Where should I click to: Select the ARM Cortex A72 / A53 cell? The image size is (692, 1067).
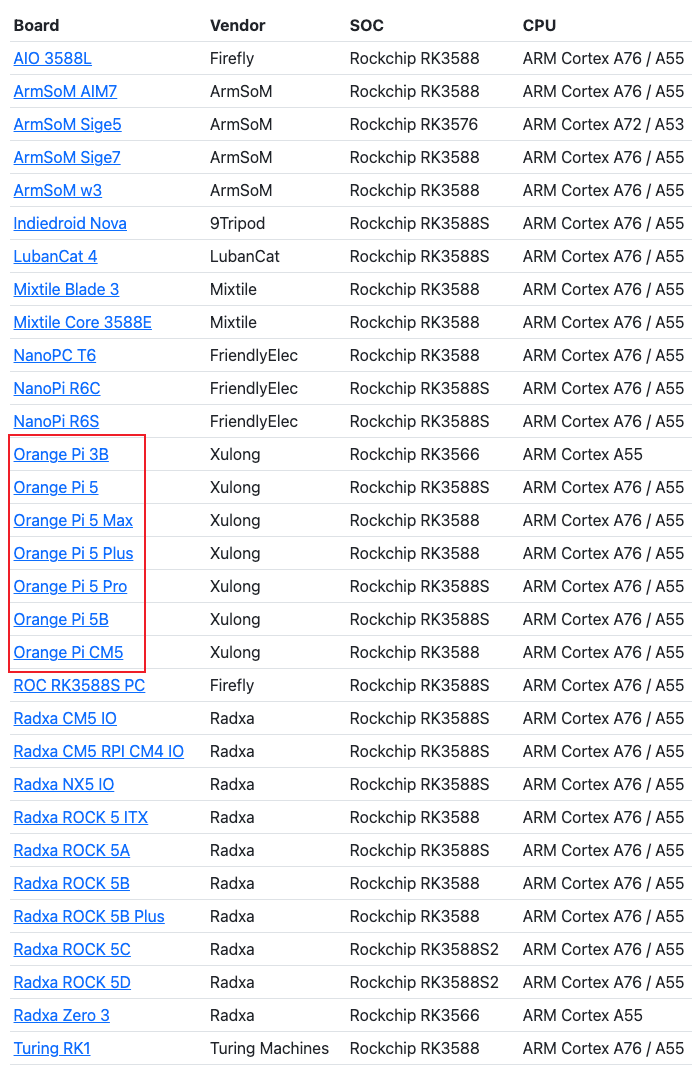(x=604, y=125)
